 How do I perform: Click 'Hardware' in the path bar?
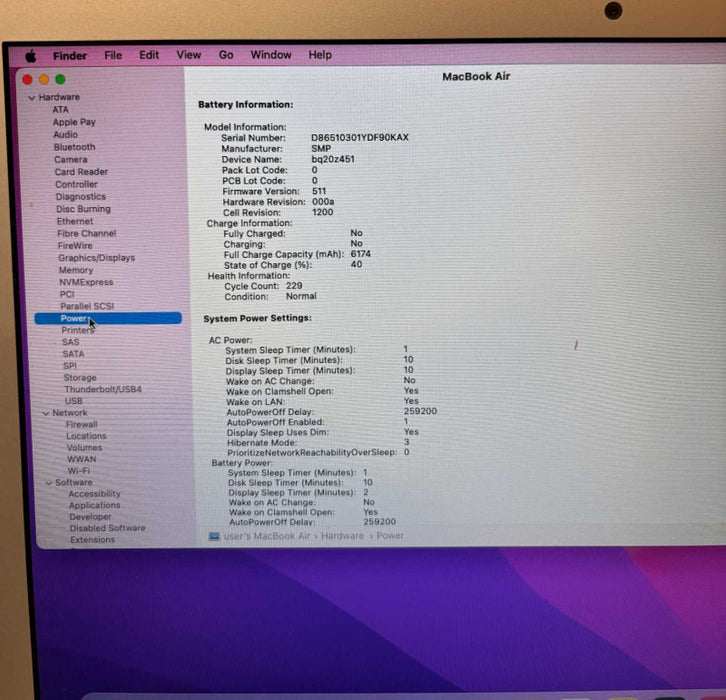click(343, 536)
